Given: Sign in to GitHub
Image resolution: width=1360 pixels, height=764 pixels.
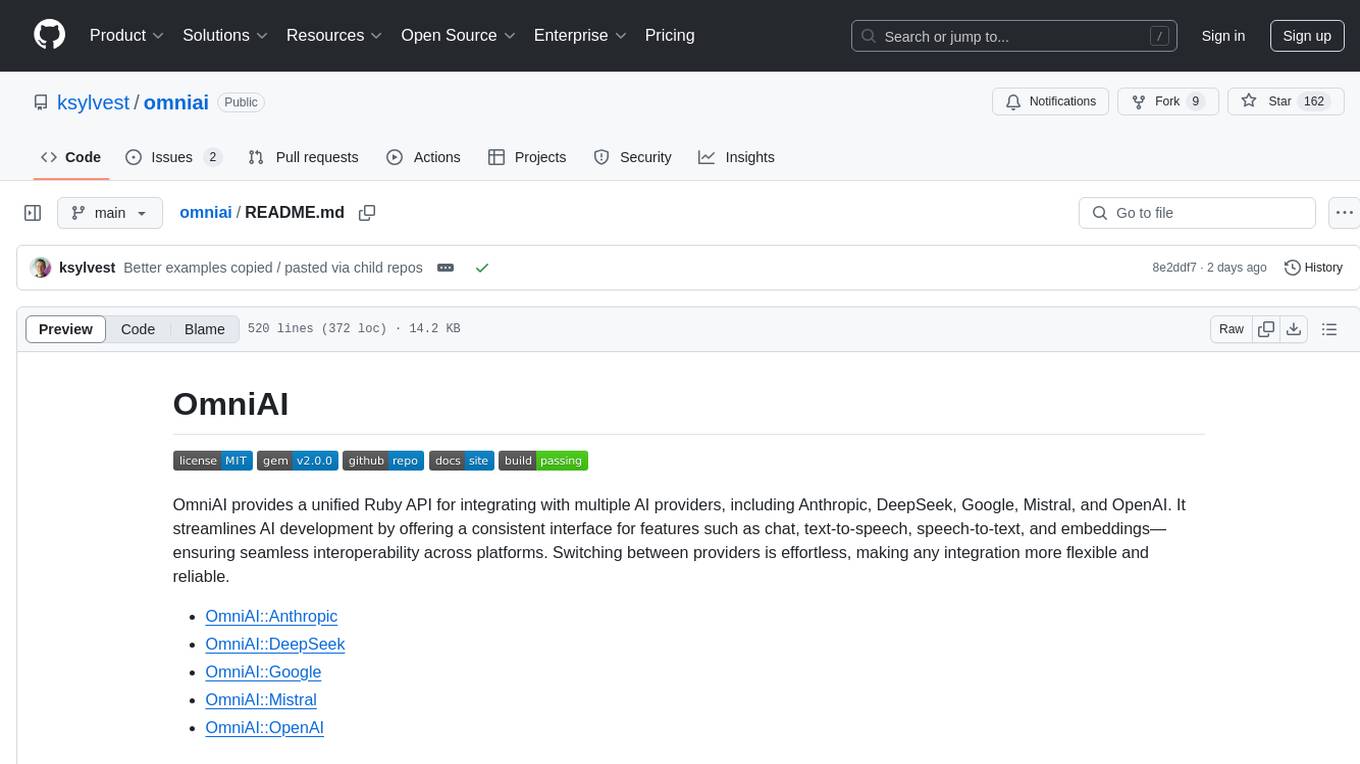Looking at the screenshot, I should [x=1223, y=36].
